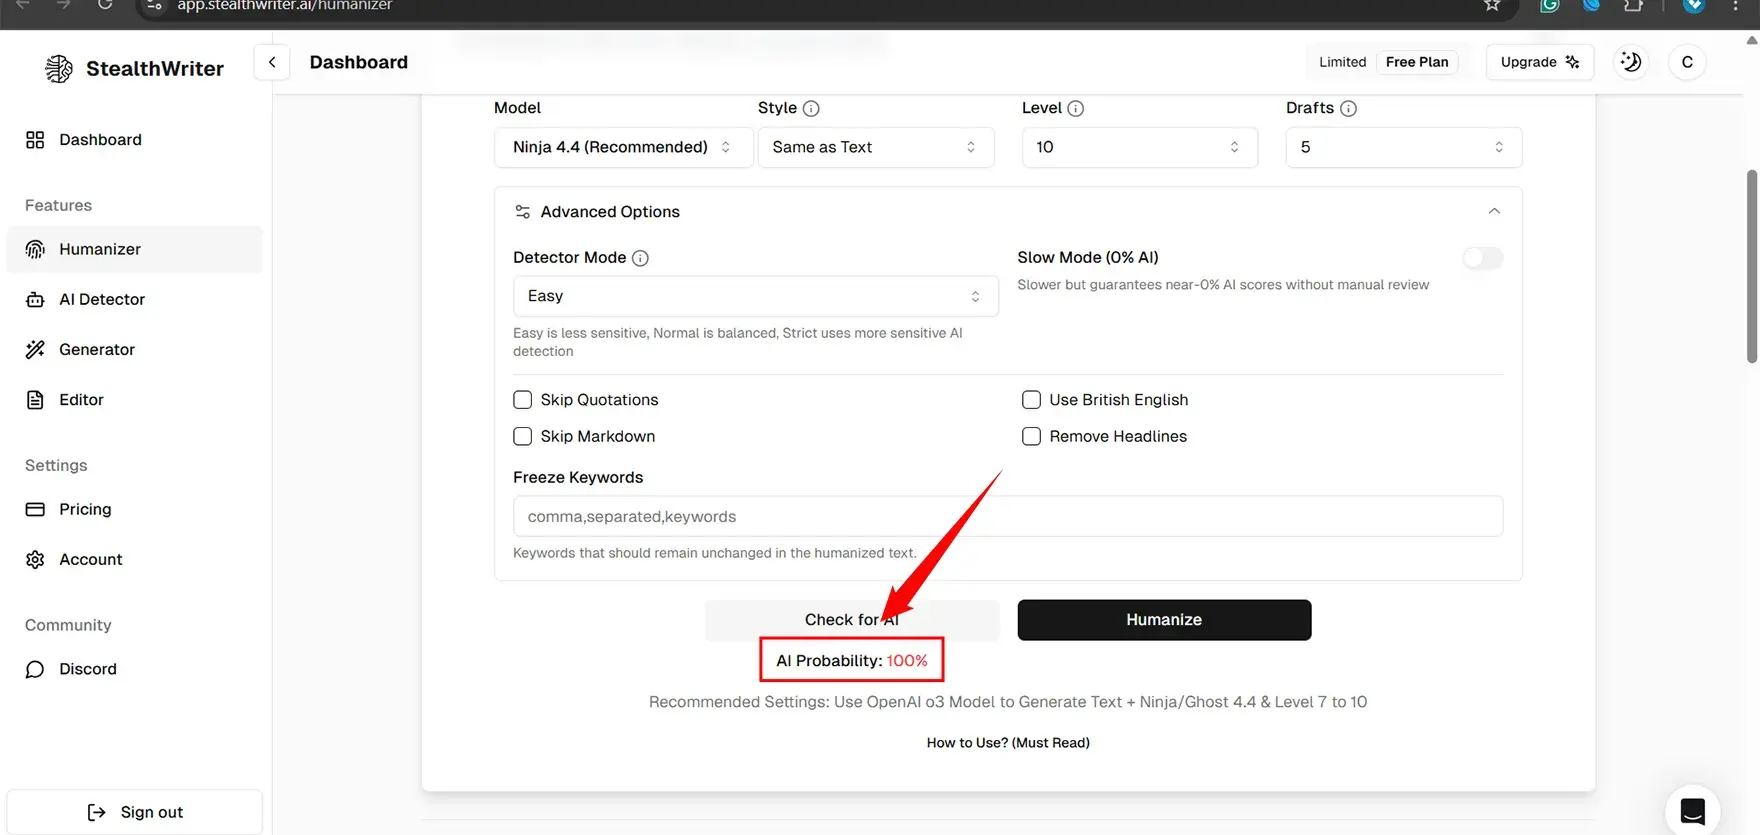Open browser three-dot menu

tap(1735, 6)
